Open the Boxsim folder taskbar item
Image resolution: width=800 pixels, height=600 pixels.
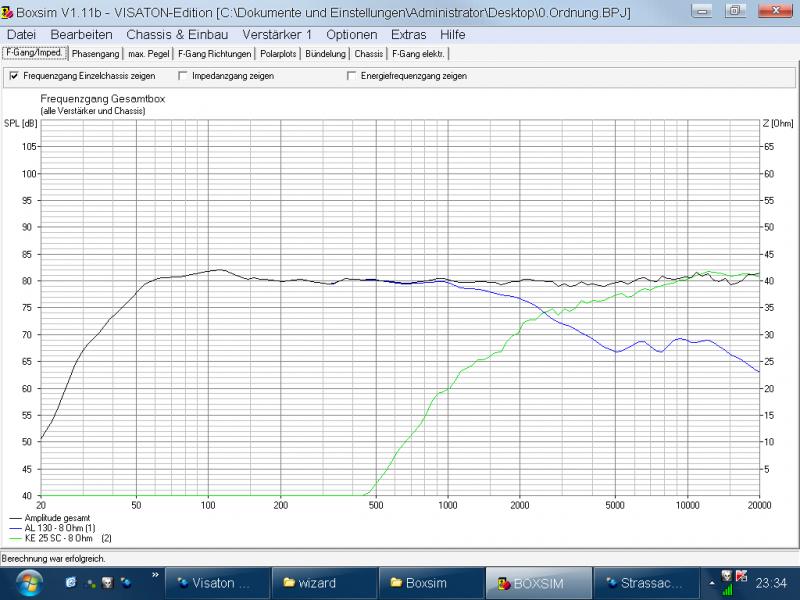[428, 582]
